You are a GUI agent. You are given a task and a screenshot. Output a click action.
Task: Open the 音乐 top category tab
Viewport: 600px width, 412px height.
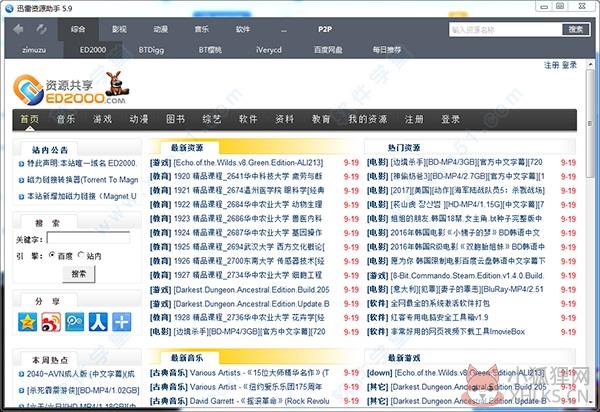coord(202,29)
